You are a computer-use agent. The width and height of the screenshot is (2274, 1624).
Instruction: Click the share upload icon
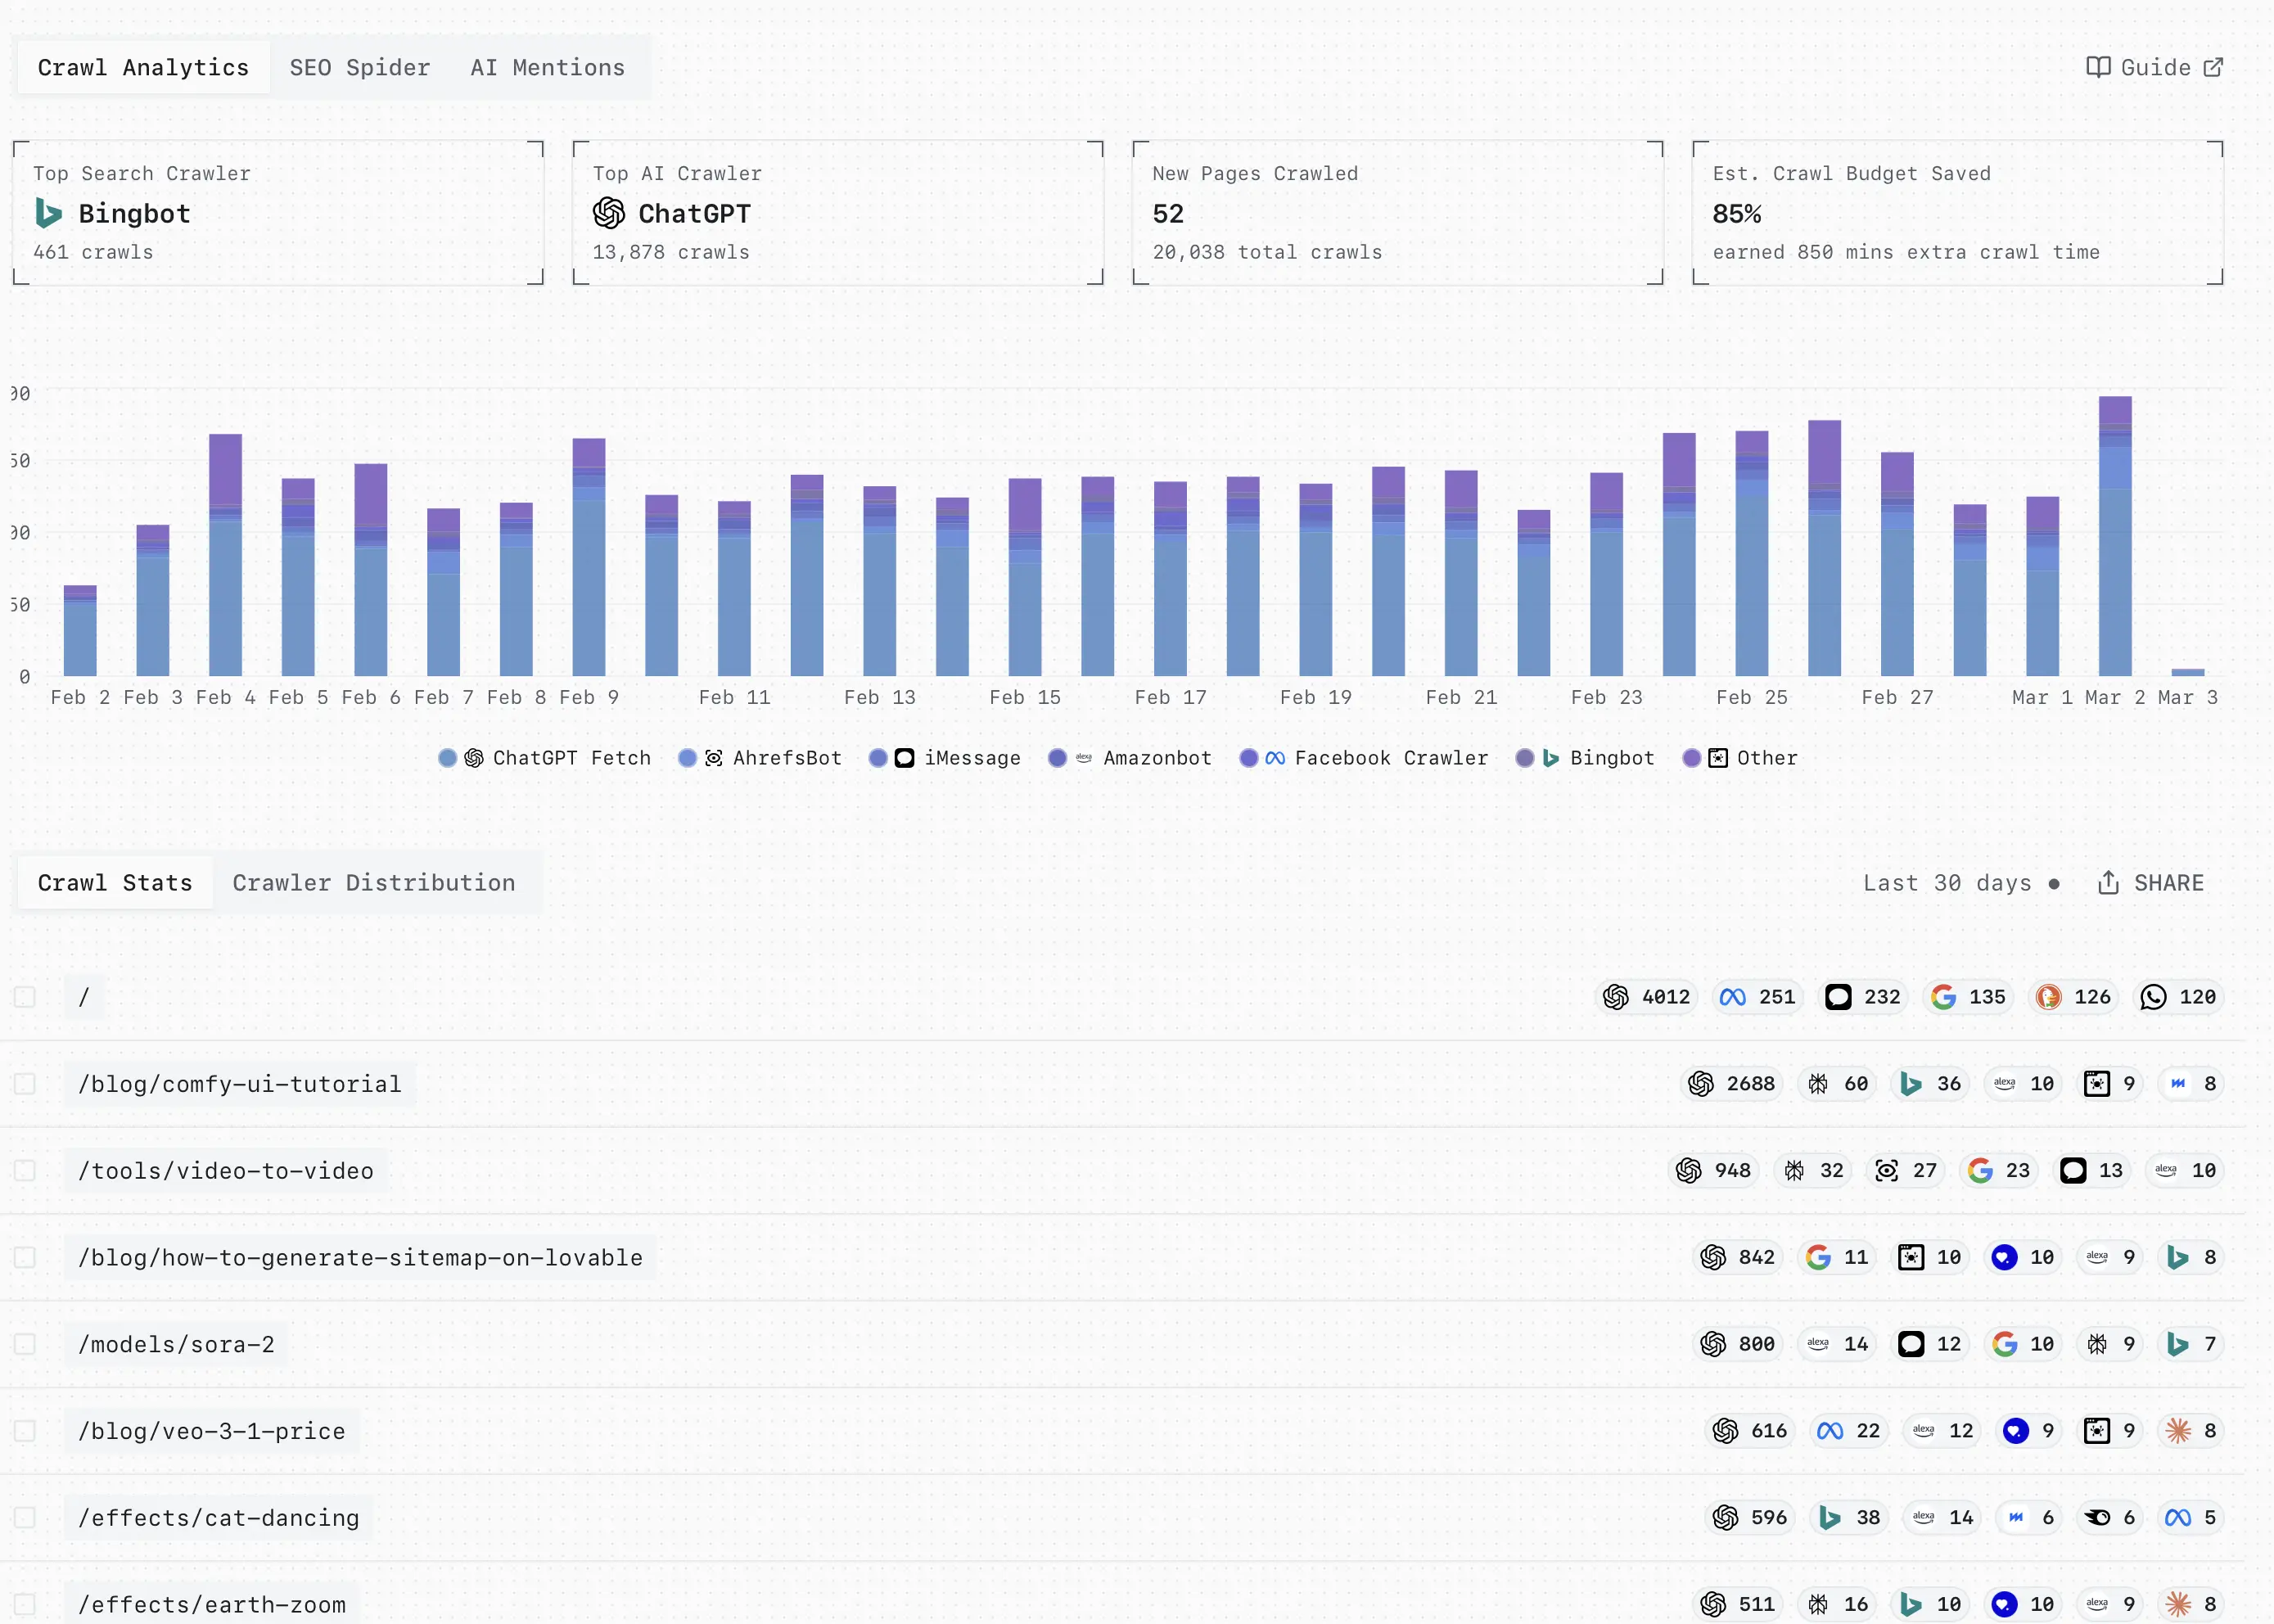click(2108, 882)
